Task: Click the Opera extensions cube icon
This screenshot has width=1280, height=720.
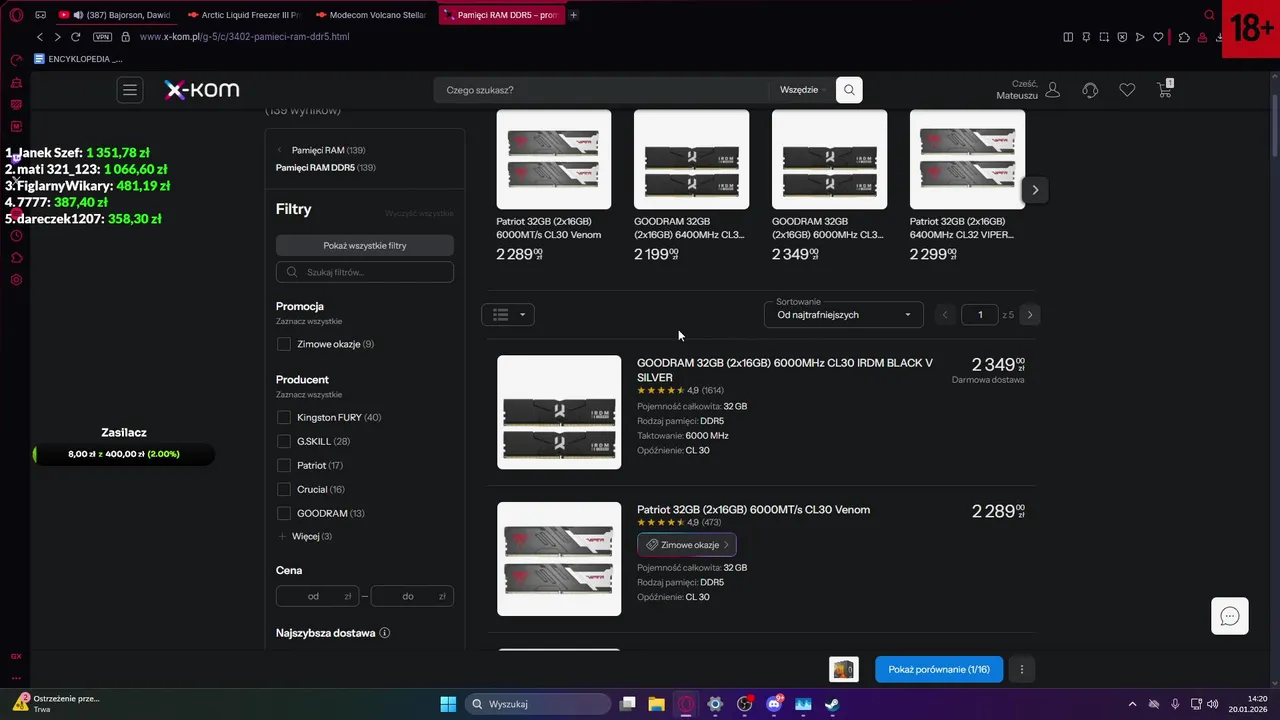Action: (x=1184, y=37)
